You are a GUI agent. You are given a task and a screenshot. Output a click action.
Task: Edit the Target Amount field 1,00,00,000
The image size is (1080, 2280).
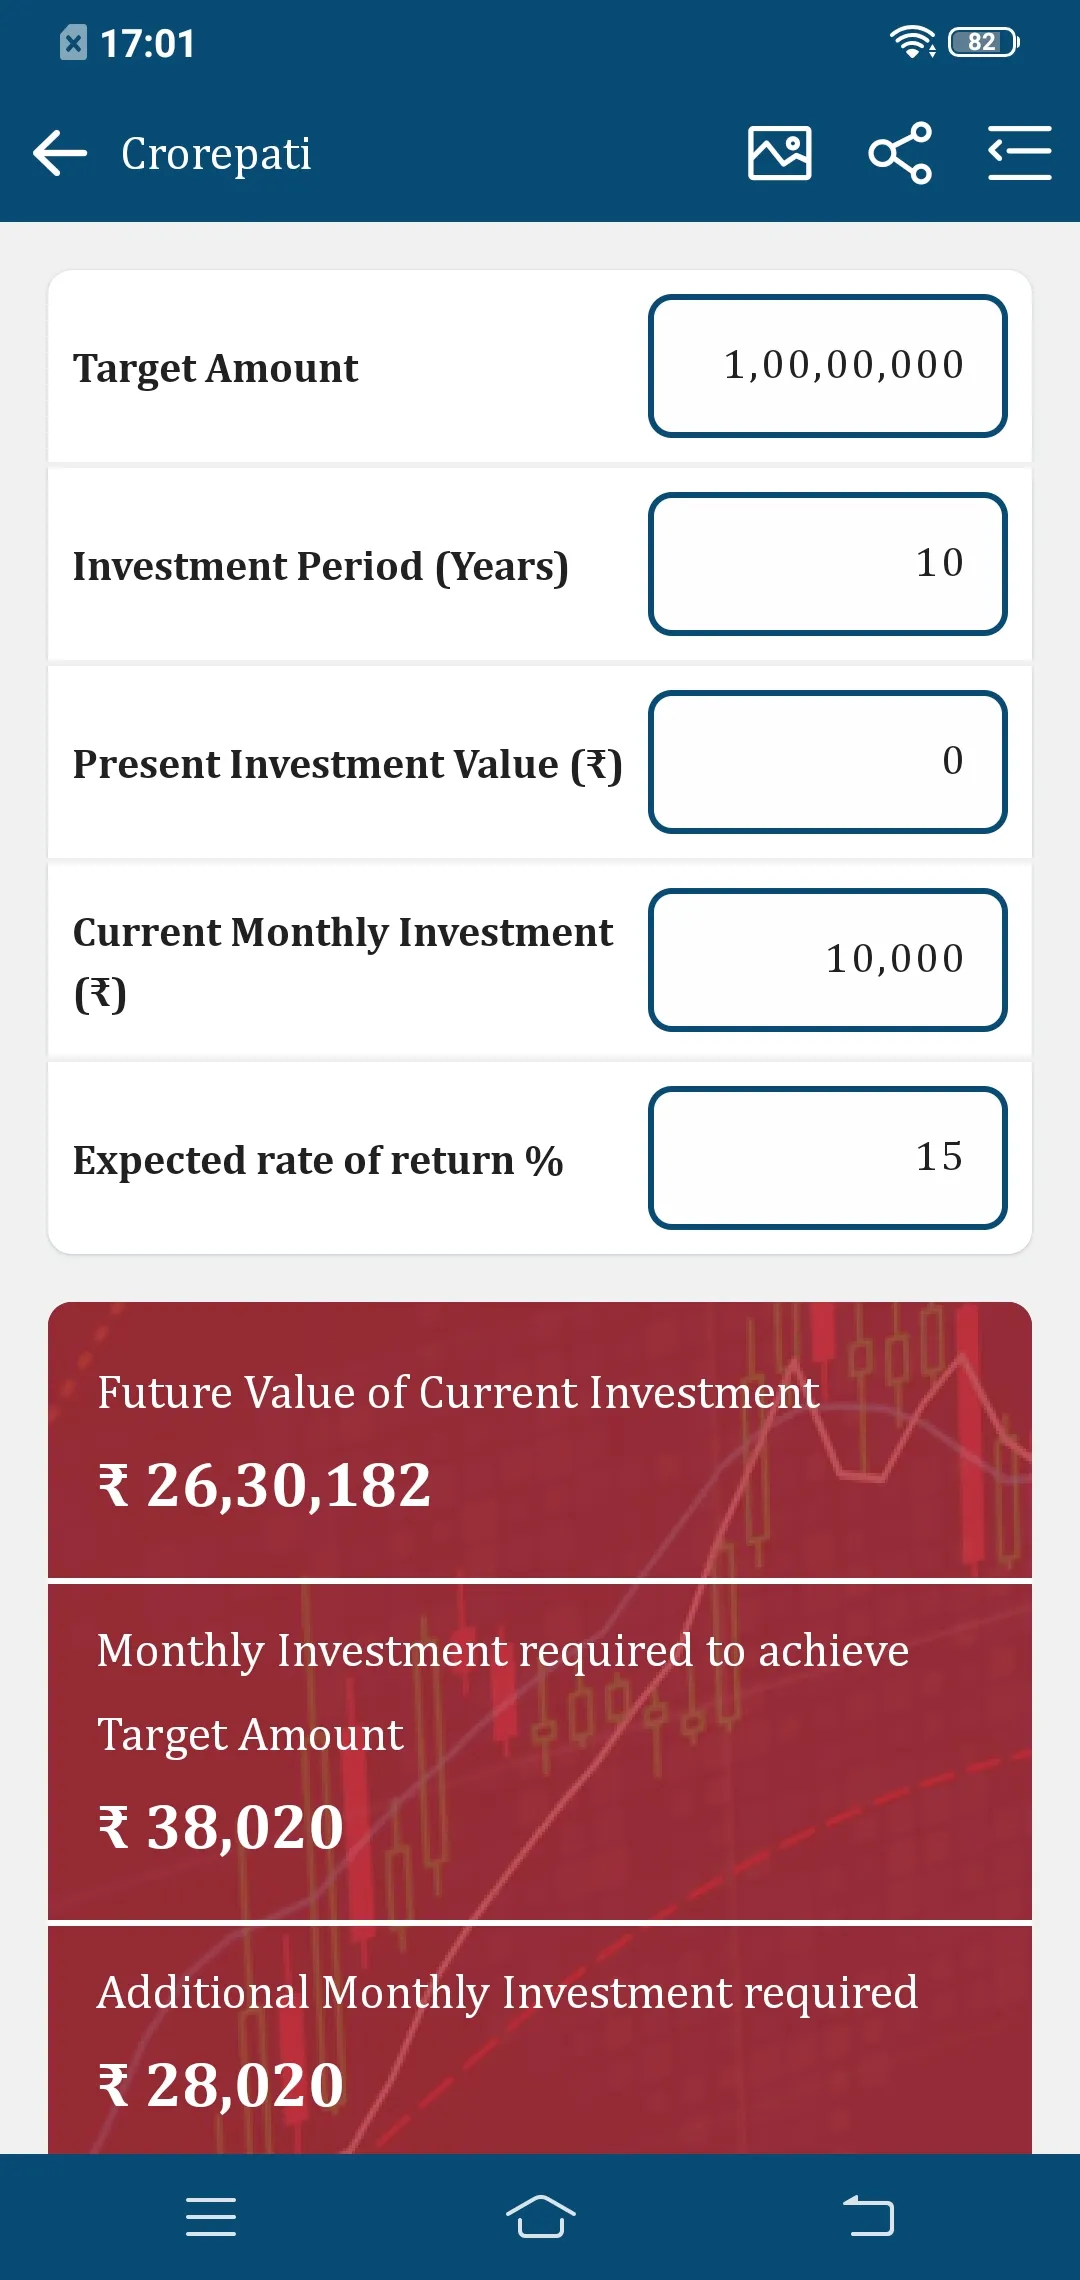[828, 366]
